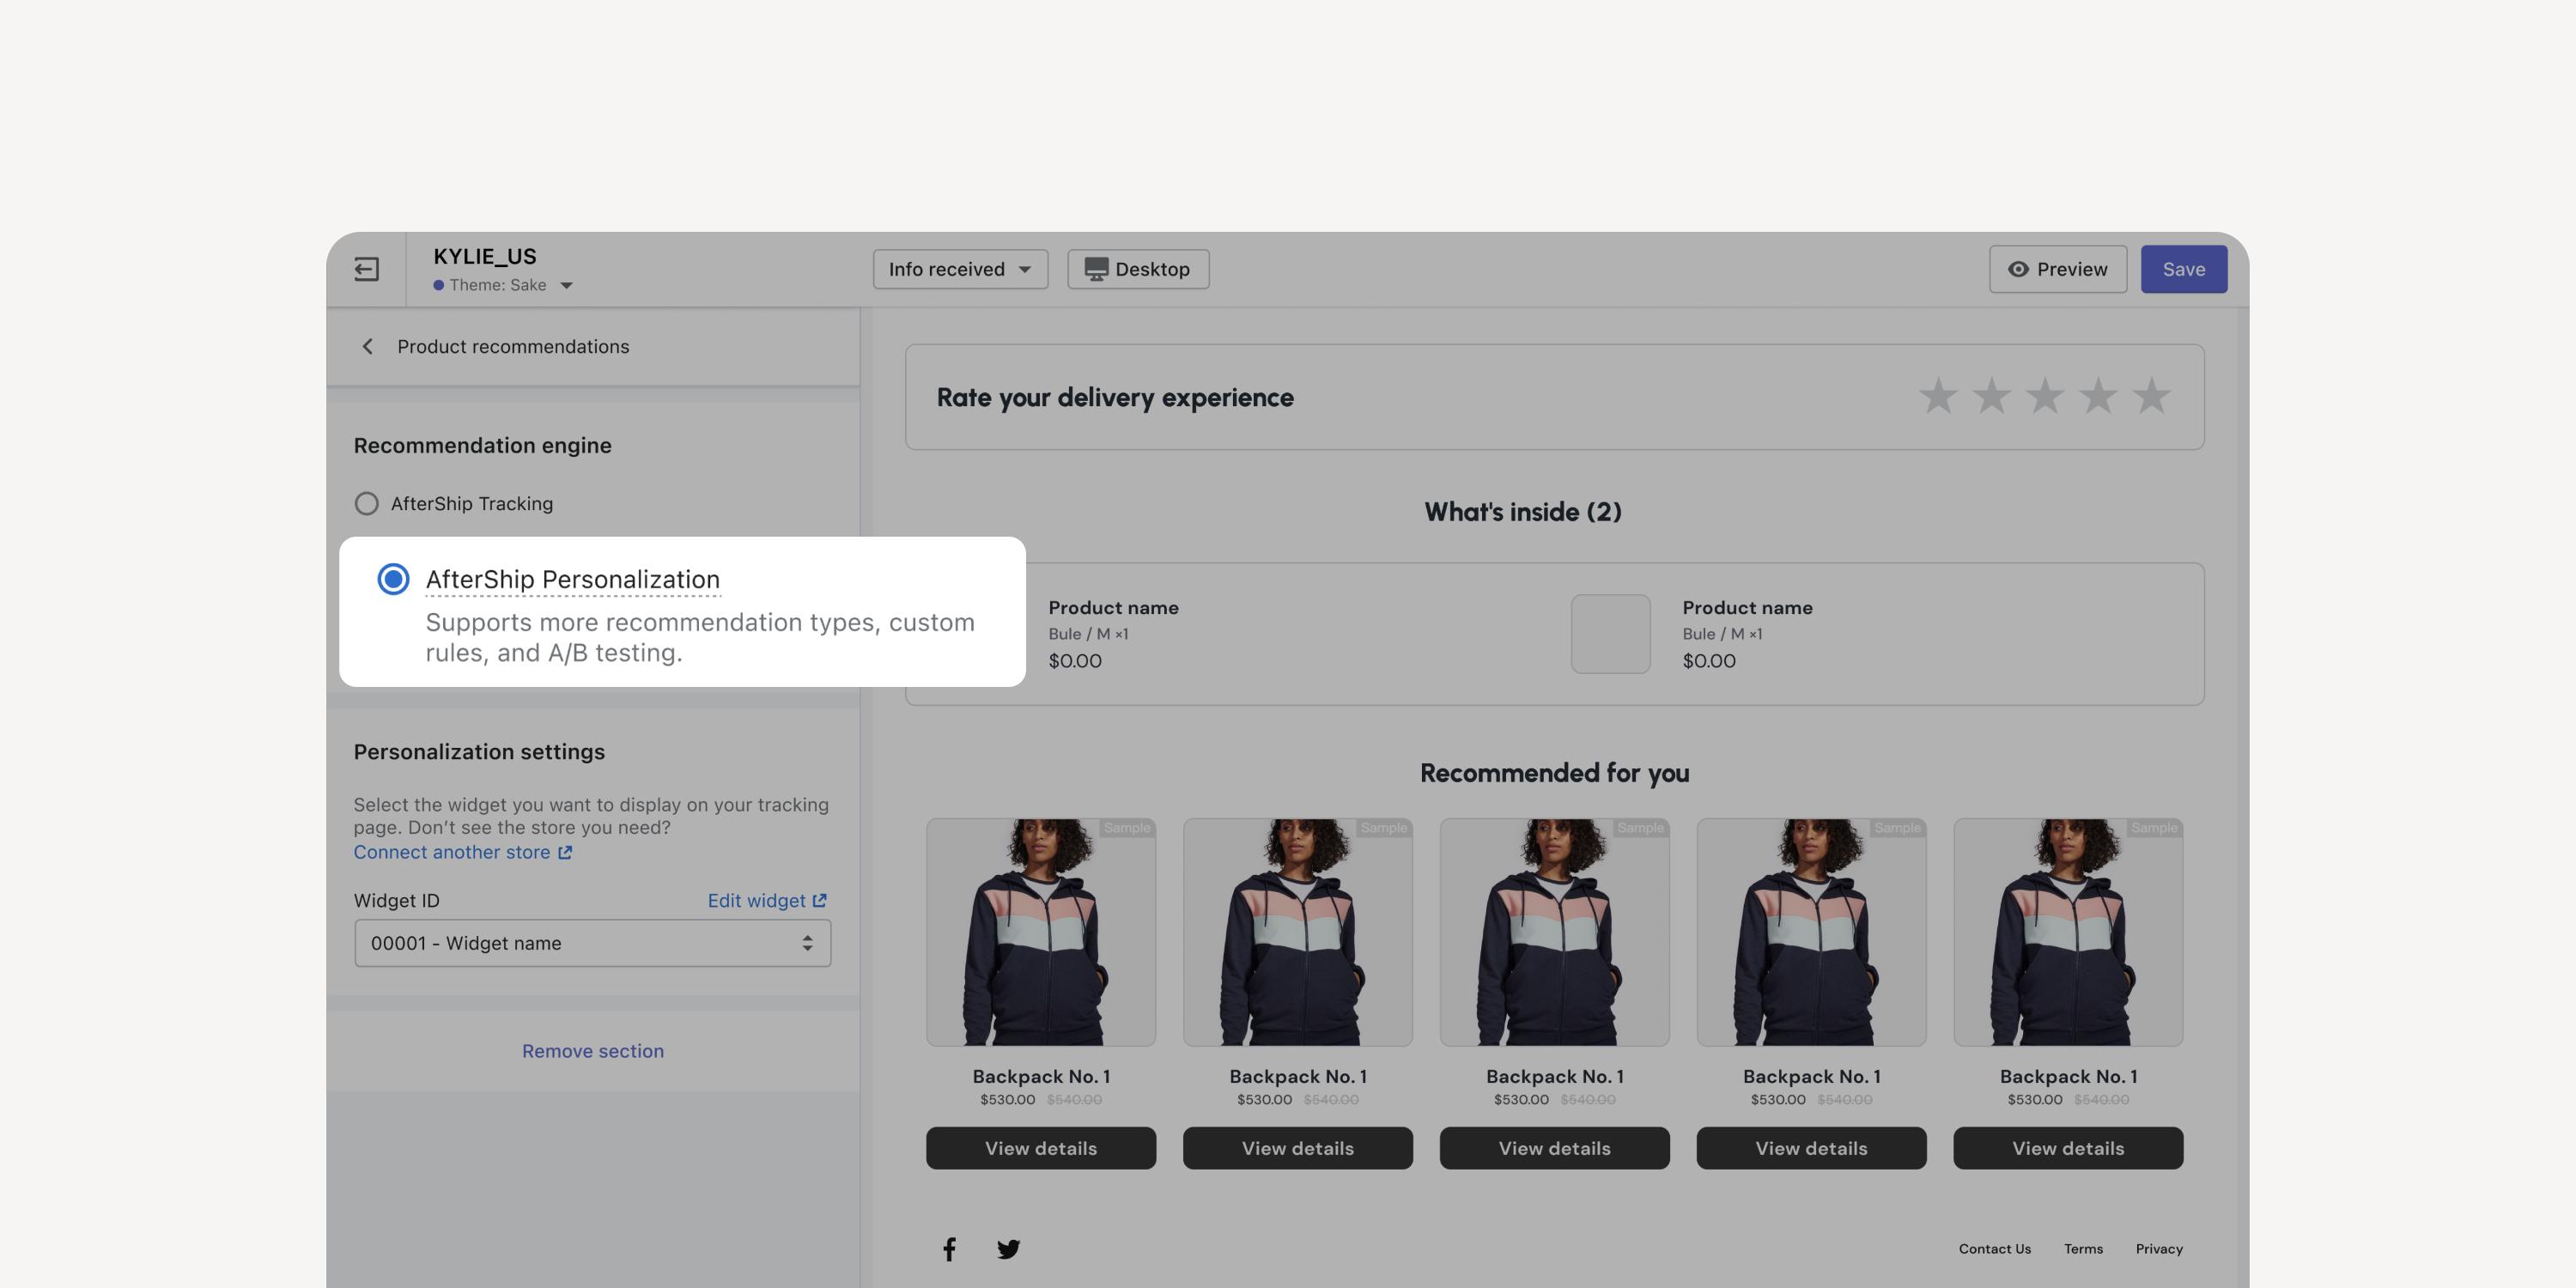
Task: Click the fourth backpack product image
Action: (1811, 932)
